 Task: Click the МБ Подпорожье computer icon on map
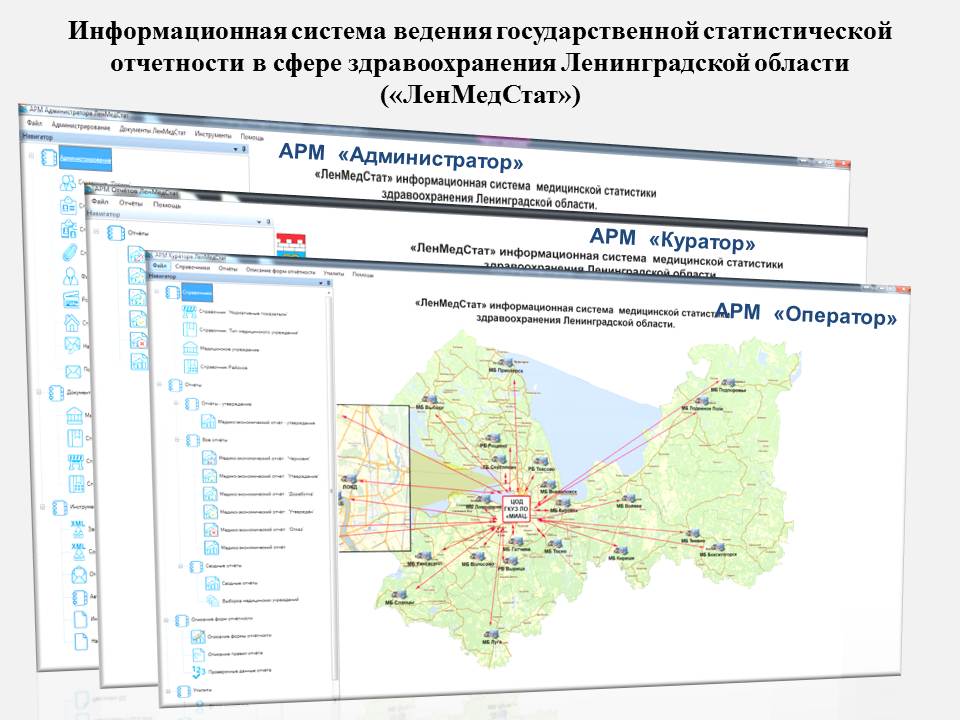727,382
